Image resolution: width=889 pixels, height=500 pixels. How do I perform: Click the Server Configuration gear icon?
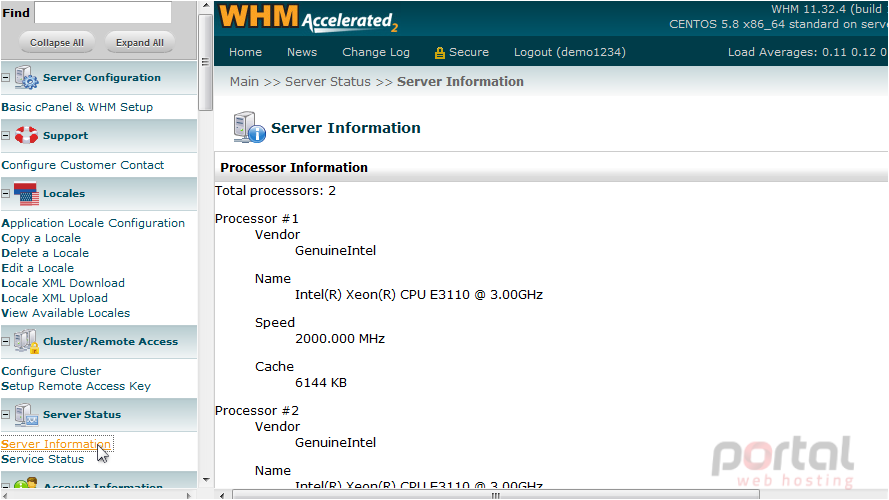(26, 78)
